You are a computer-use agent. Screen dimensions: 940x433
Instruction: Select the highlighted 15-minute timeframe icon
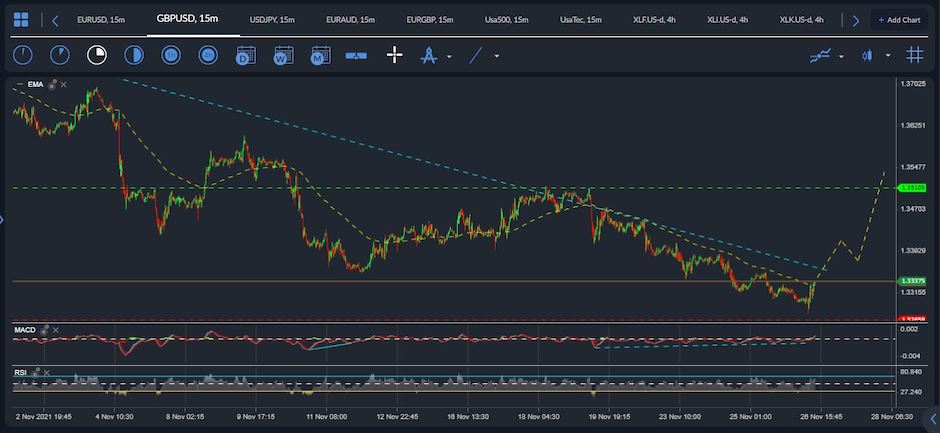[x=97, y=55]
